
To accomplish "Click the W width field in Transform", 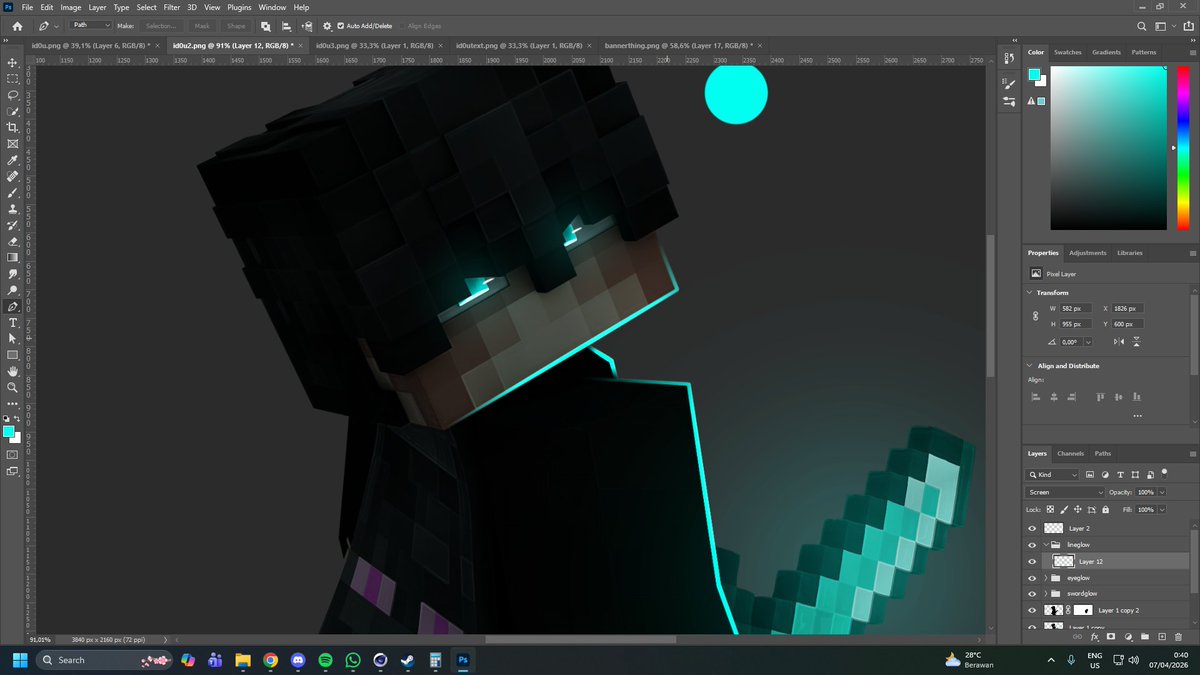I will [1076, 308].
